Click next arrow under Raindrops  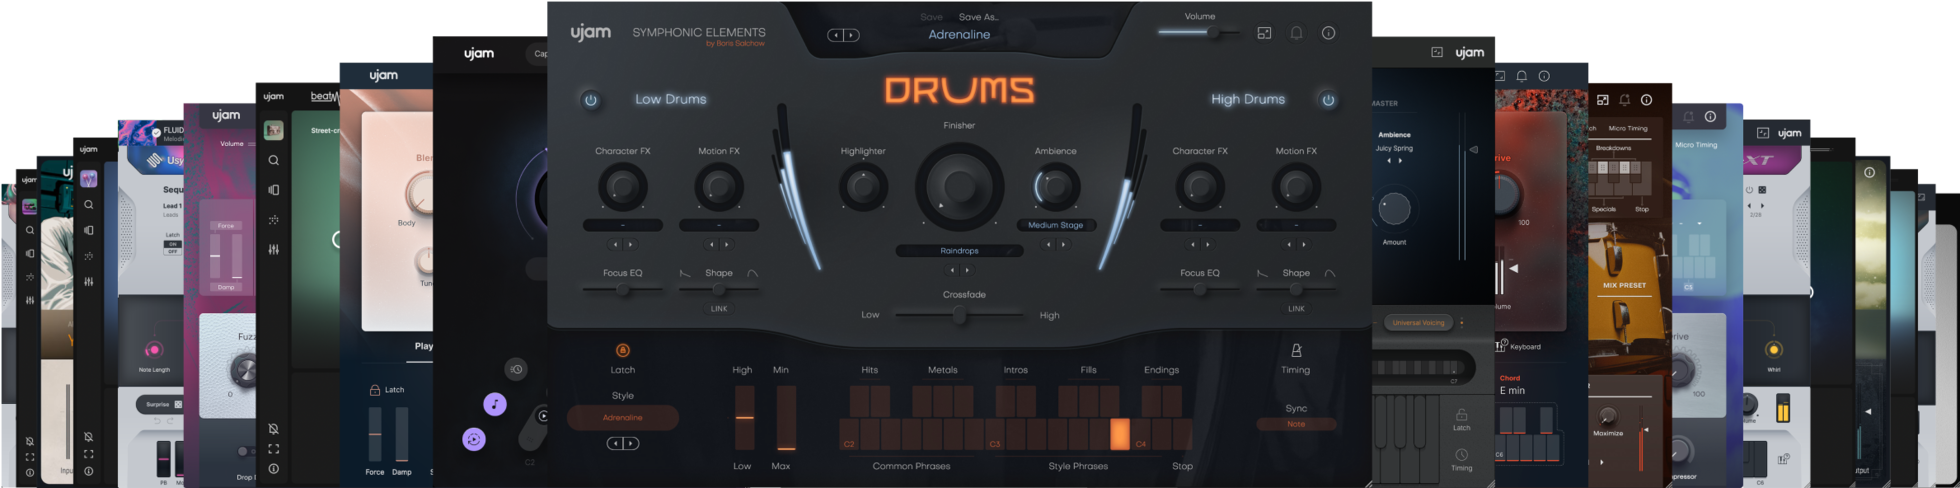pos(967,270)
